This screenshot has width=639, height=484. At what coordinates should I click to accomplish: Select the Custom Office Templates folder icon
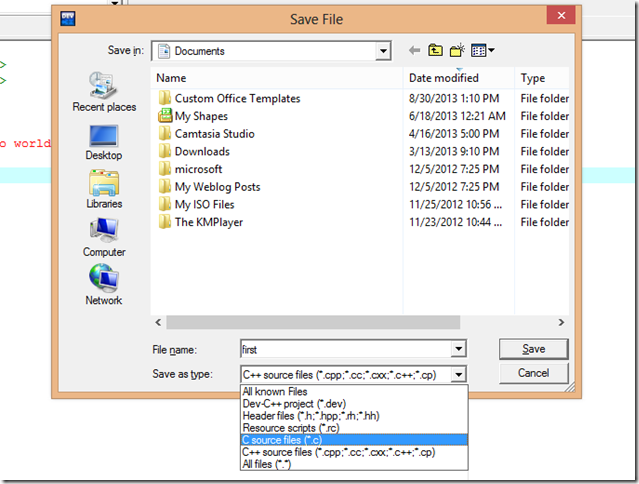coord(165,98)
